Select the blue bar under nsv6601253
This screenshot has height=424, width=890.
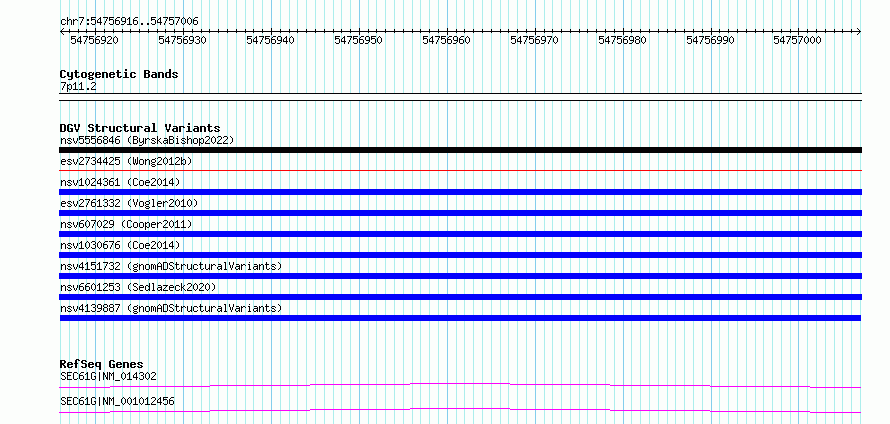click(x=460, y=297)
